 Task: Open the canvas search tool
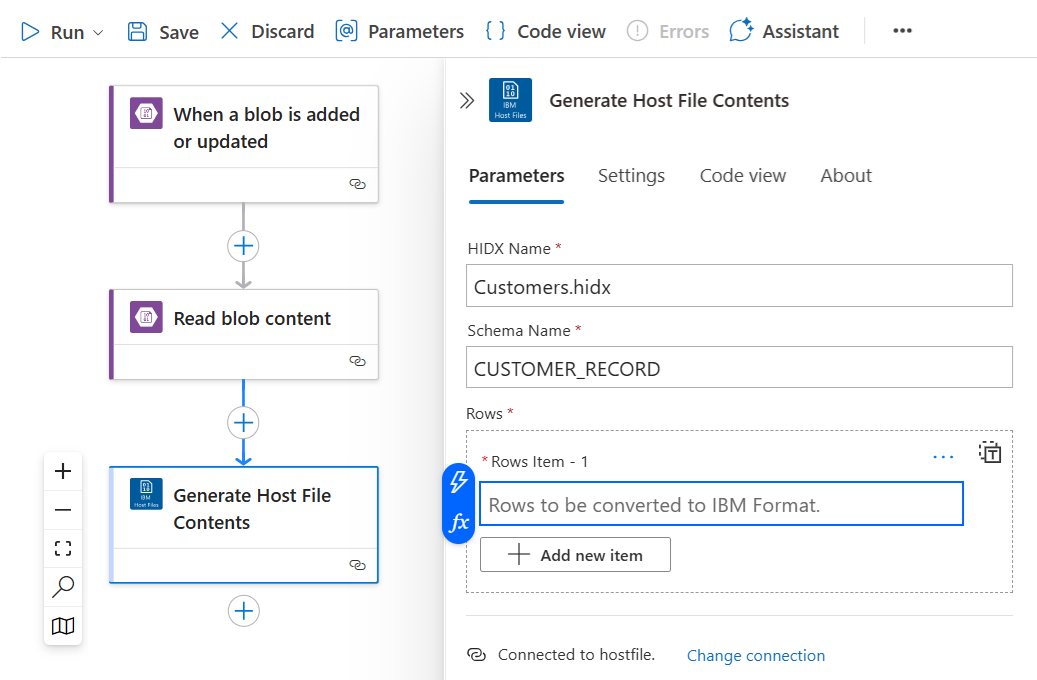pyautogui.click(x=63, y=587)
